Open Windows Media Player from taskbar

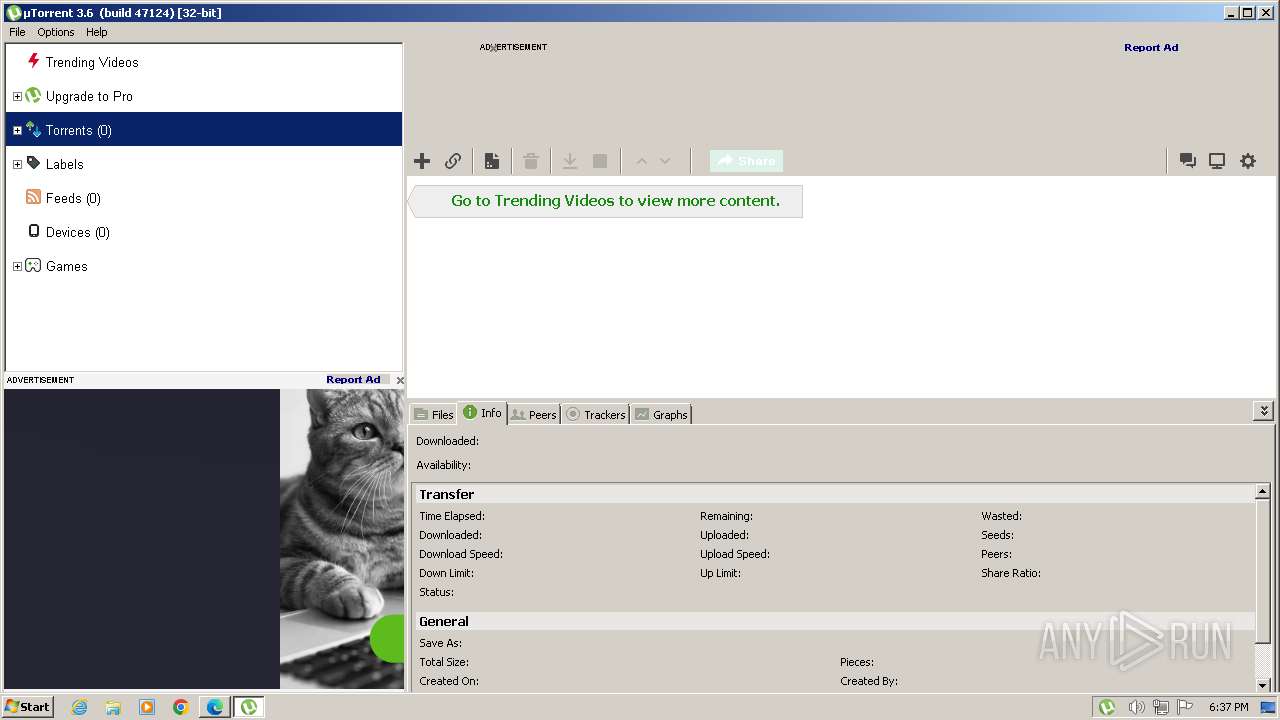click(x=147, y=707)
